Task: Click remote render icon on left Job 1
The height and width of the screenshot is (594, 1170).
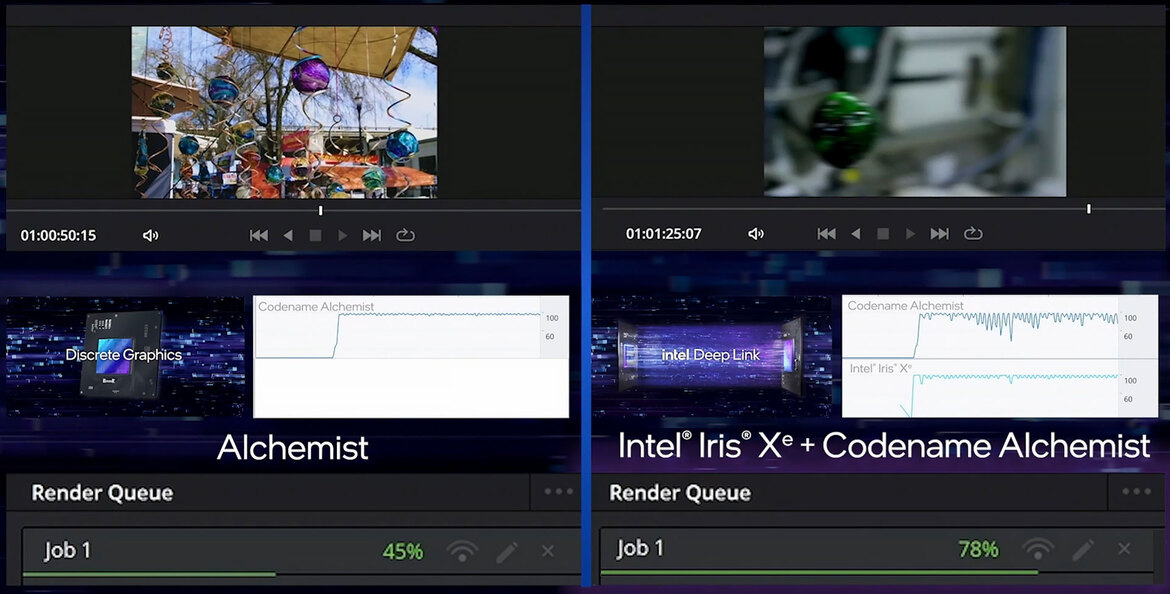Action: click(462, 551)
